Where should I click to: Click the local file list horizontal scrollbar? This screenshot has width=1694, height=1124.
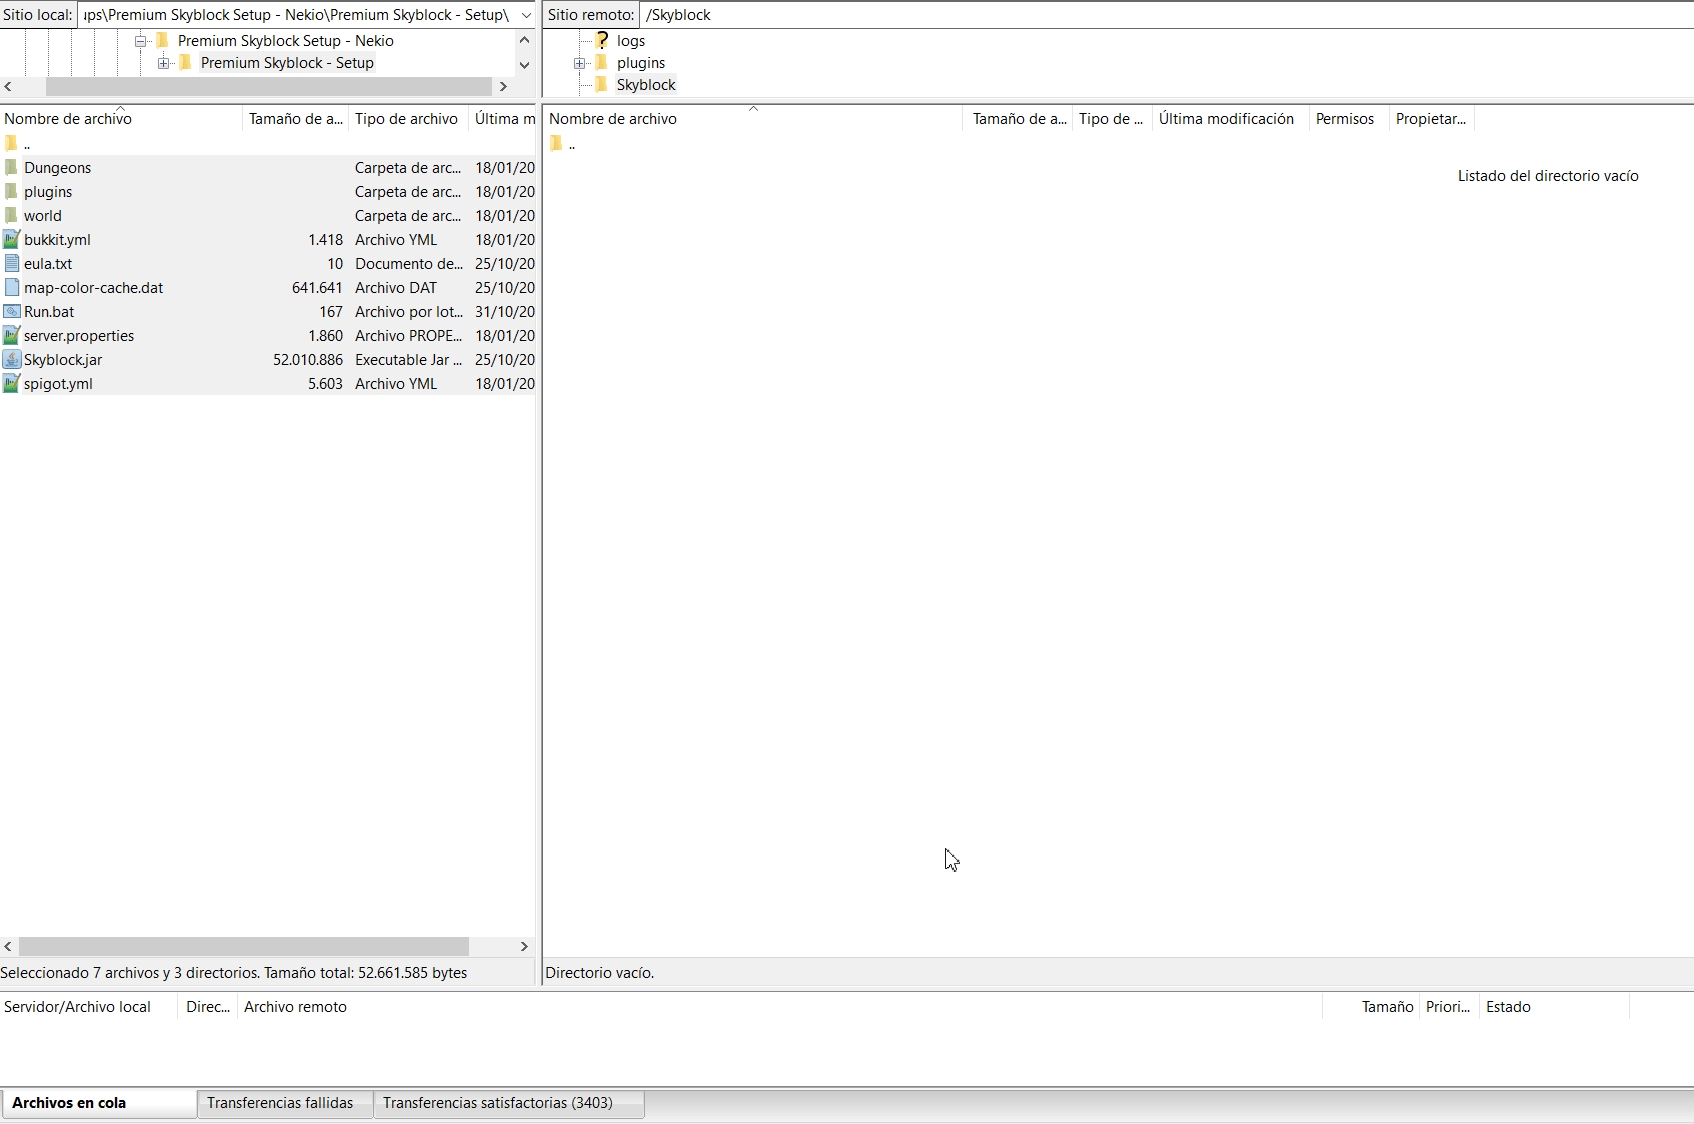(244, 946)
